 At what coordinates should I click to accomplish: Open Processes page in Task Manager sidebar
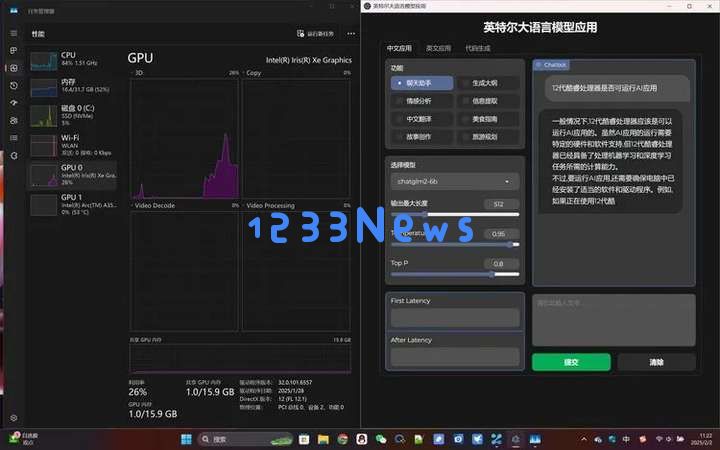(14, 51)
